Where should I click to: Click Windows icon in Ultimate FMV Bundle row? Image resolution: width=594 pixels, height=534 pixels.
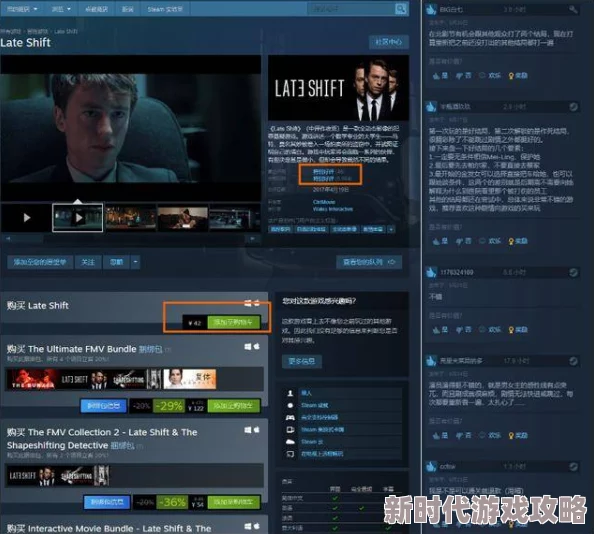[x=248, y=347]
